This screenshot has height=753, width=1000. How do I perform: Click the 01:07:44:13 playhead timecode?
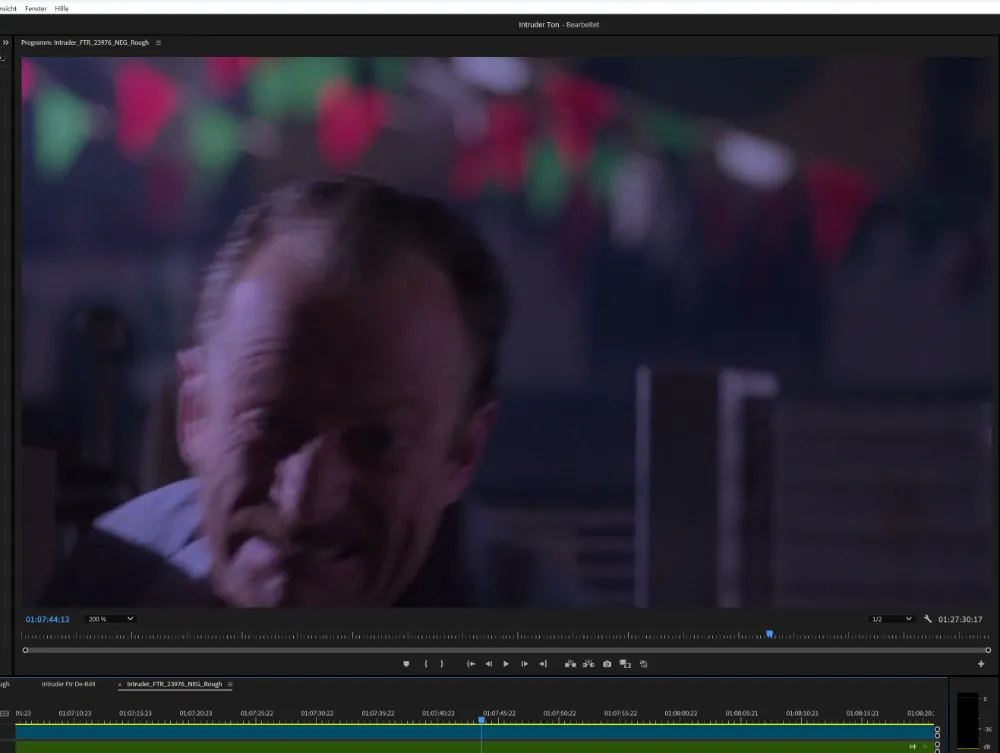point(47,619)
